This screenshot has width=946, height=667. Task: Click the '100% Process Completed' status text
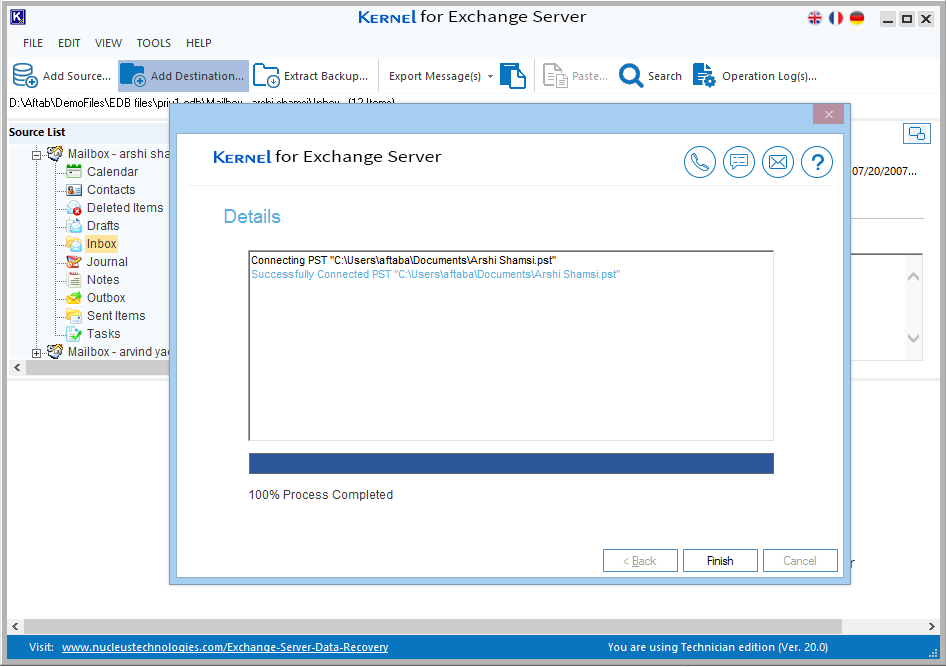(320, 495)
